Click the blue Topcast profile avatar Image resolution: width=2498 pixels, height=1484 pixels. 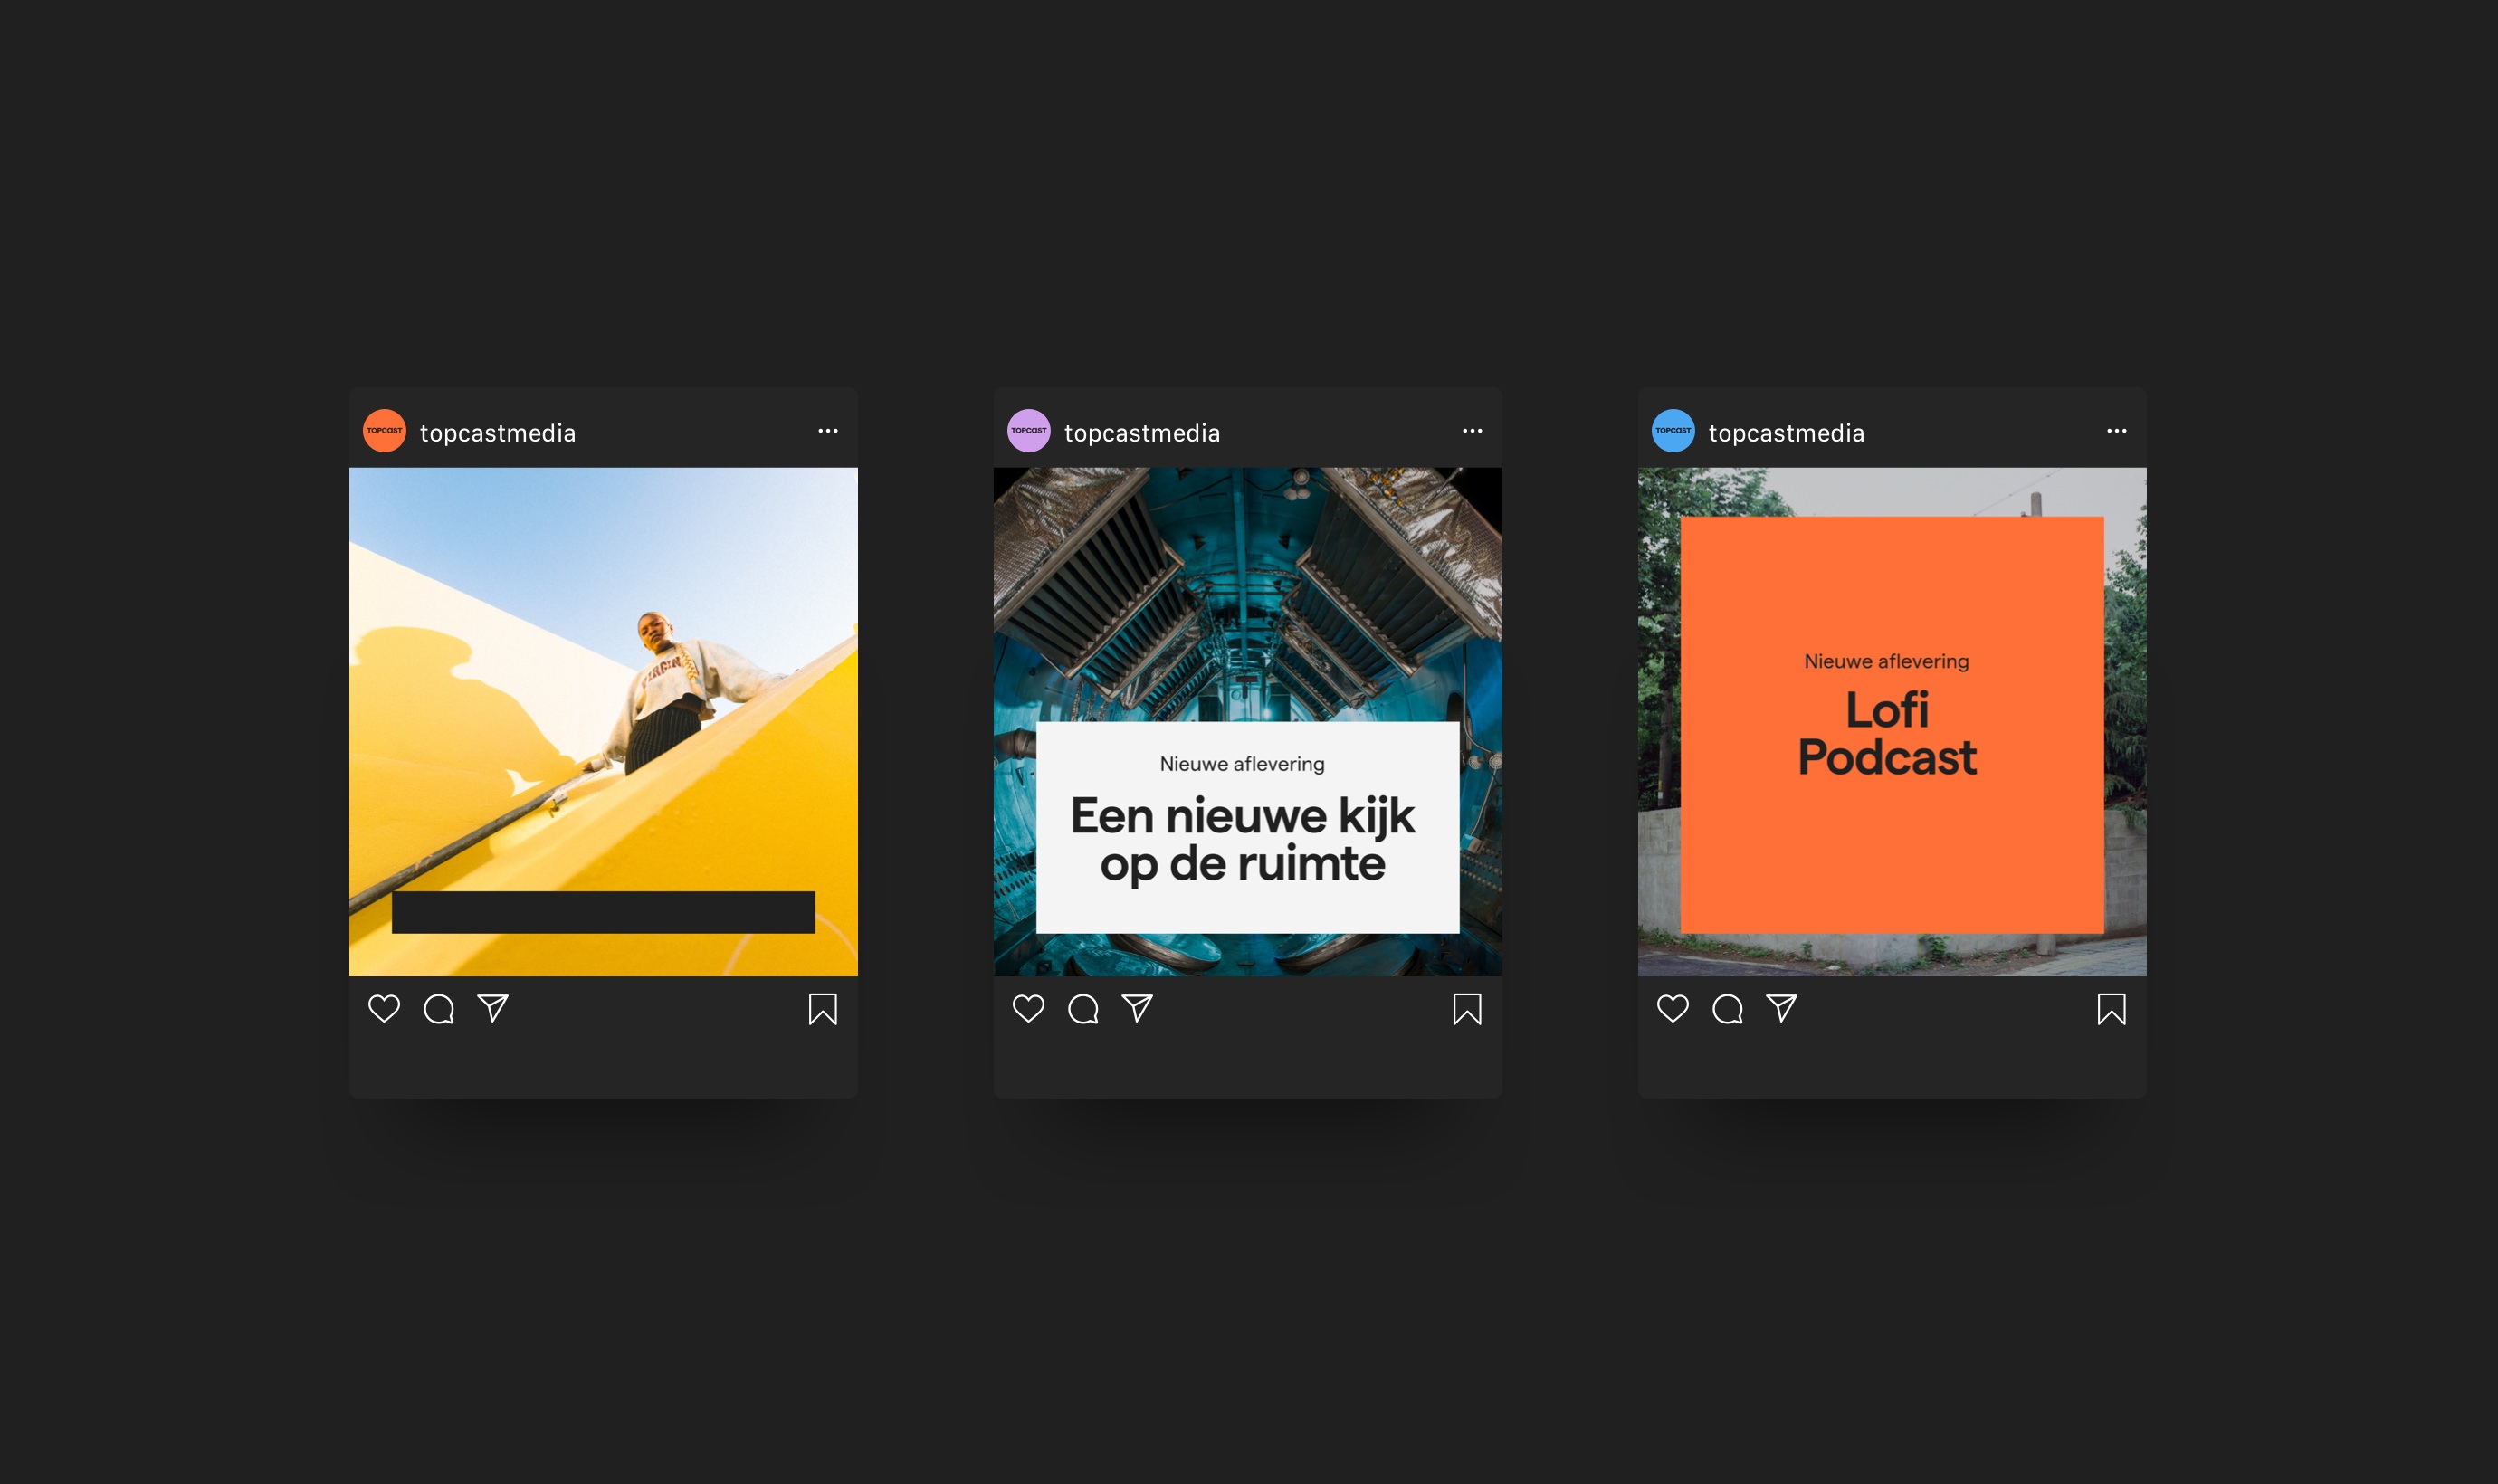click(1673, 431)
